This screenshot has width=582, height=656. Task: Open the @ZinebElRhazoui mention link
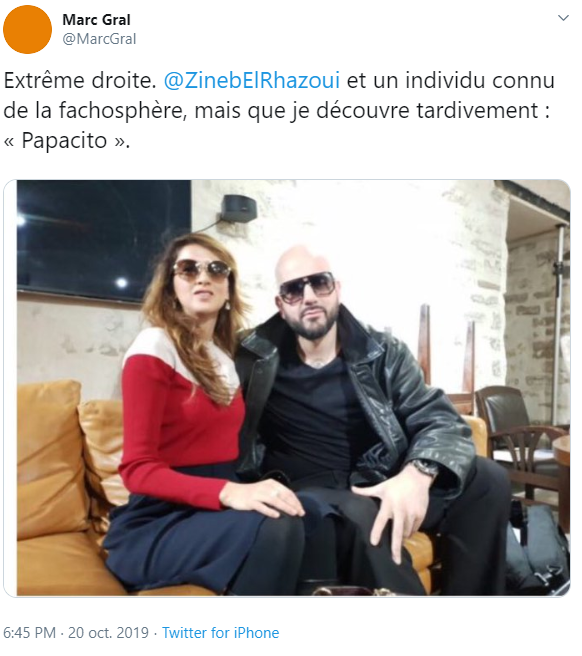pos(251,80)
